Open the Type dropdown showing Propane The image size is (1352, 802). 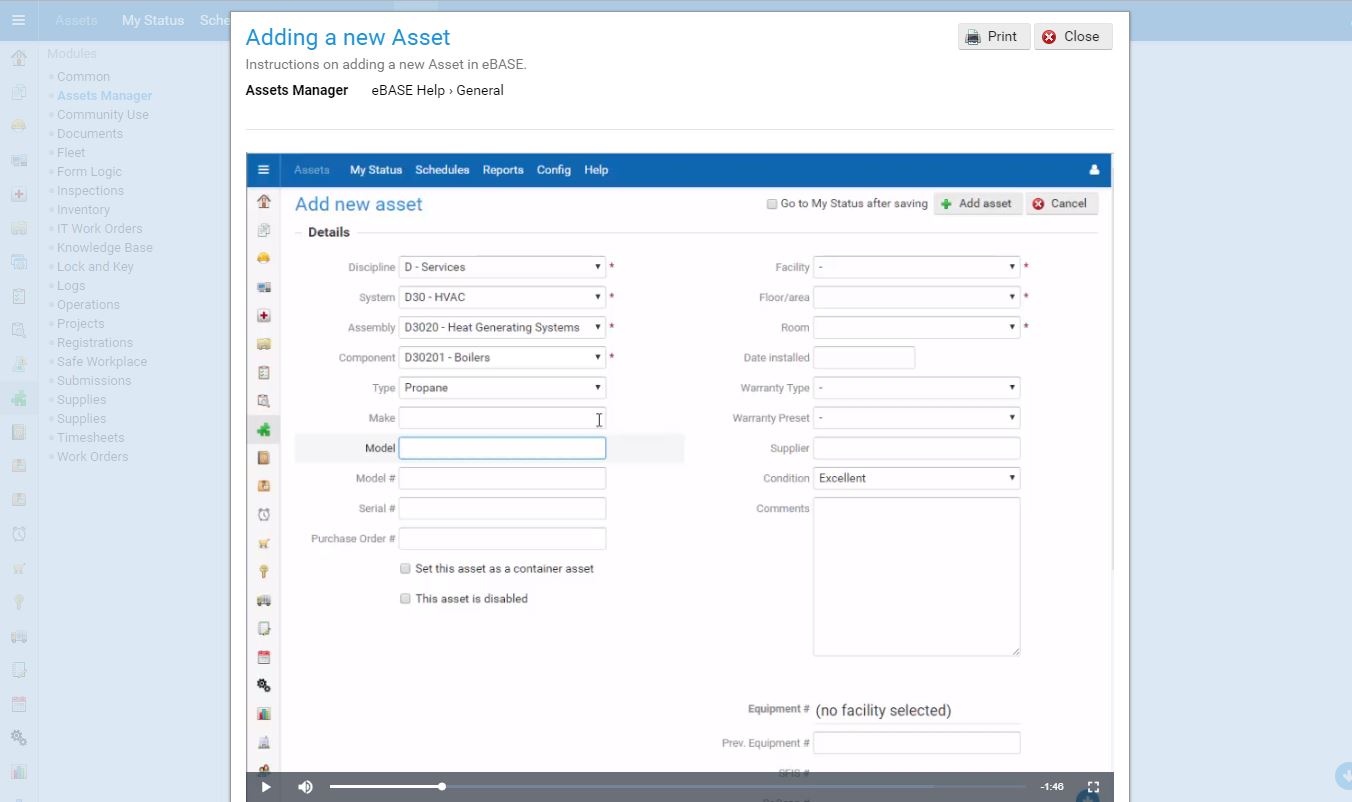pos(502,387)
